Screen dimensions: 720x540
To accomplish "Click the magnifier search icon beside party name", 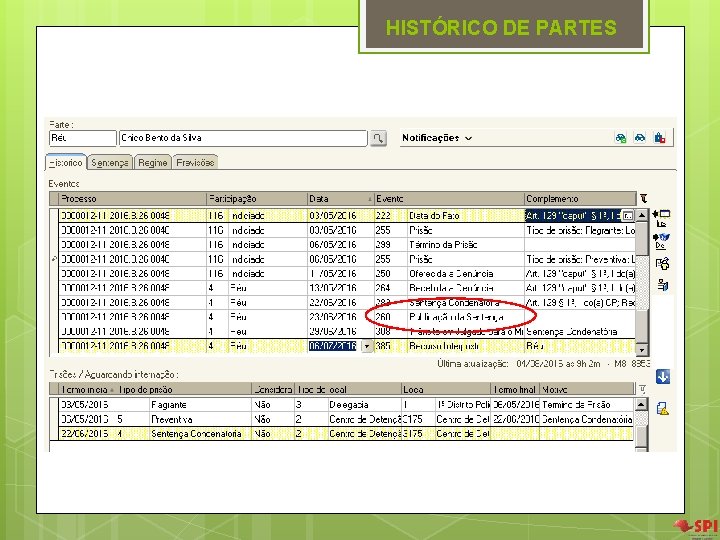I will coord(378,138).
